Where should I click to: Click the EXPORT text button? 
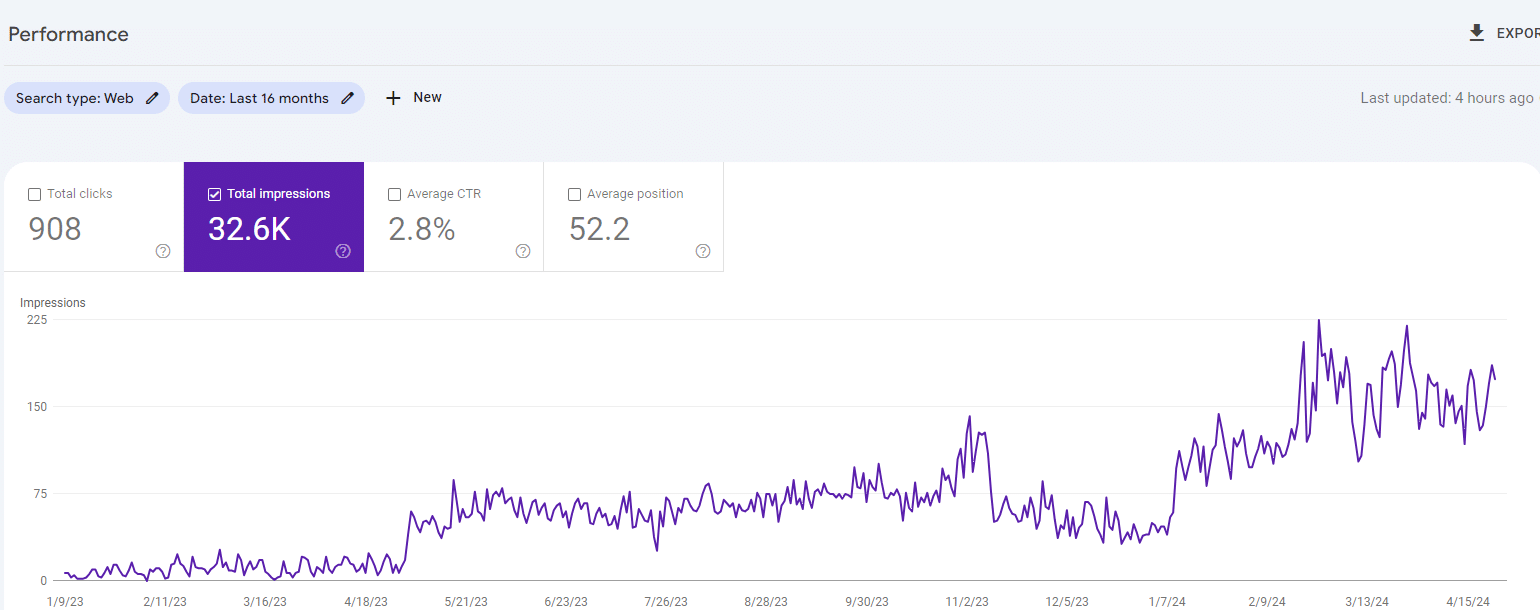click(1517, 34)
